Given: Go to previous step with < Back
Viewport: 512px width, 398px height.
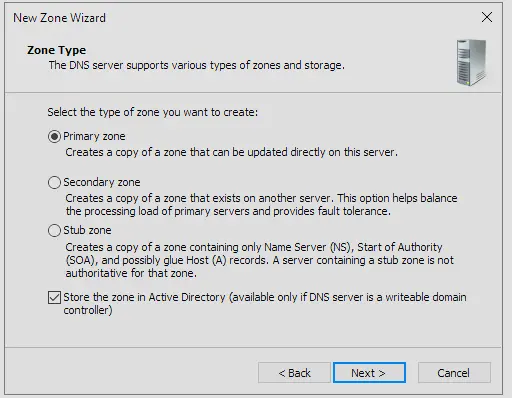Looking at the screenshot, I should point(294,372).
